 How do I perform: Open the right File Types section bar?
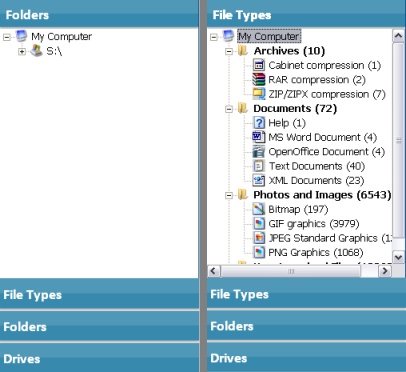click(306, 294)
